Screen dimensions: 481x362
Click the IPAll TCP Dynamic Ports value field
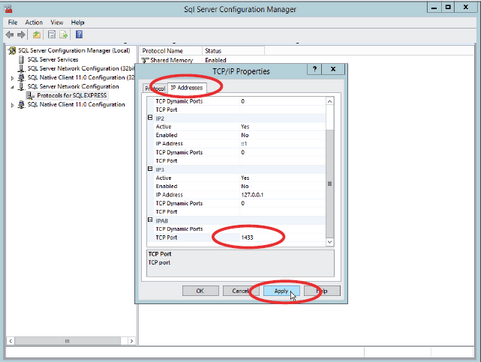coord(282,229)
